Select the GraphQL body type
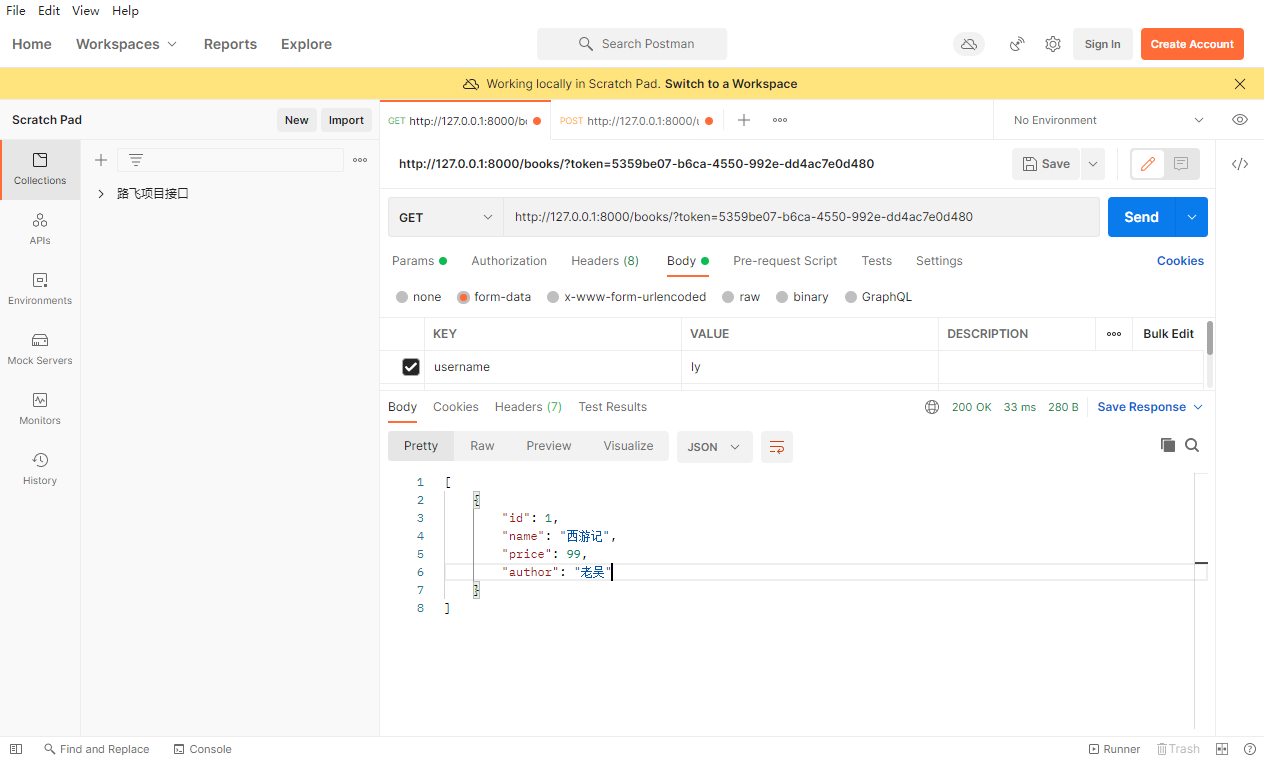1264x761 pixels. tap(851, 297)
